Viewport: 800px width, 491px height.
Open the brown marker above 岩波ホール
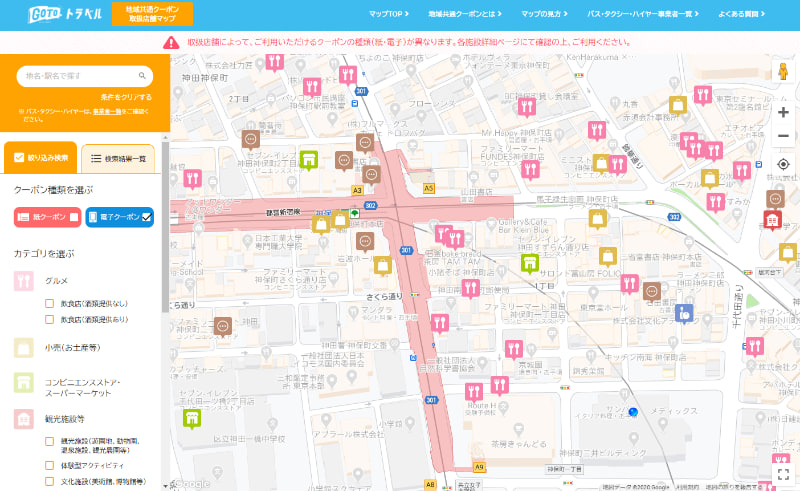click(x=365, y=241)
